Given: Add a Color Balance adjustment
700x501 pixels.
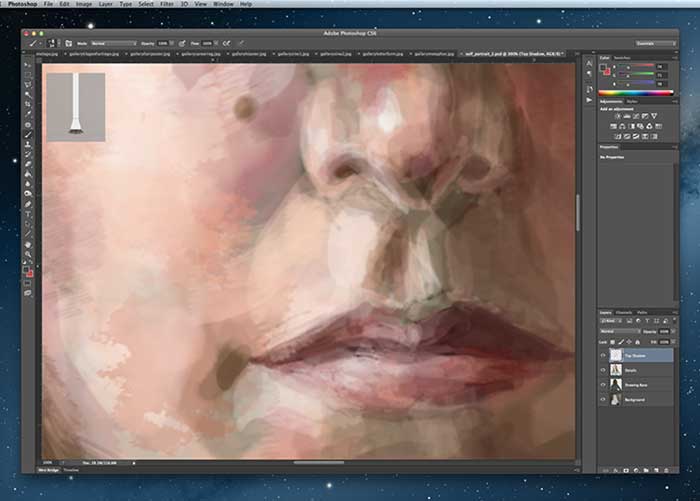Looking at the screenshot, I should (x=622, y=126).
